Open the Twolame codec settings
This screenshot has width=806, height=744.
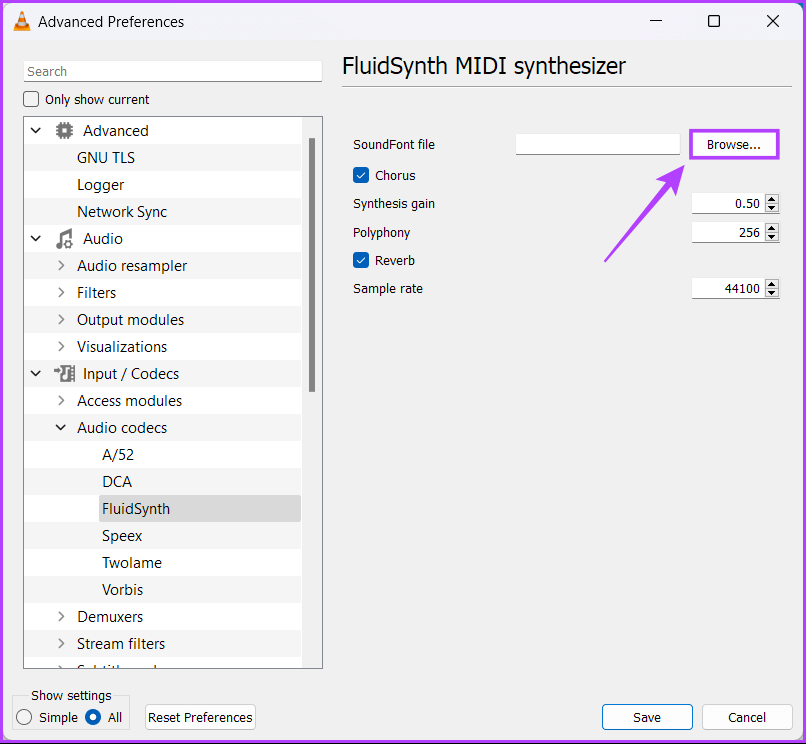coord(132,562)
